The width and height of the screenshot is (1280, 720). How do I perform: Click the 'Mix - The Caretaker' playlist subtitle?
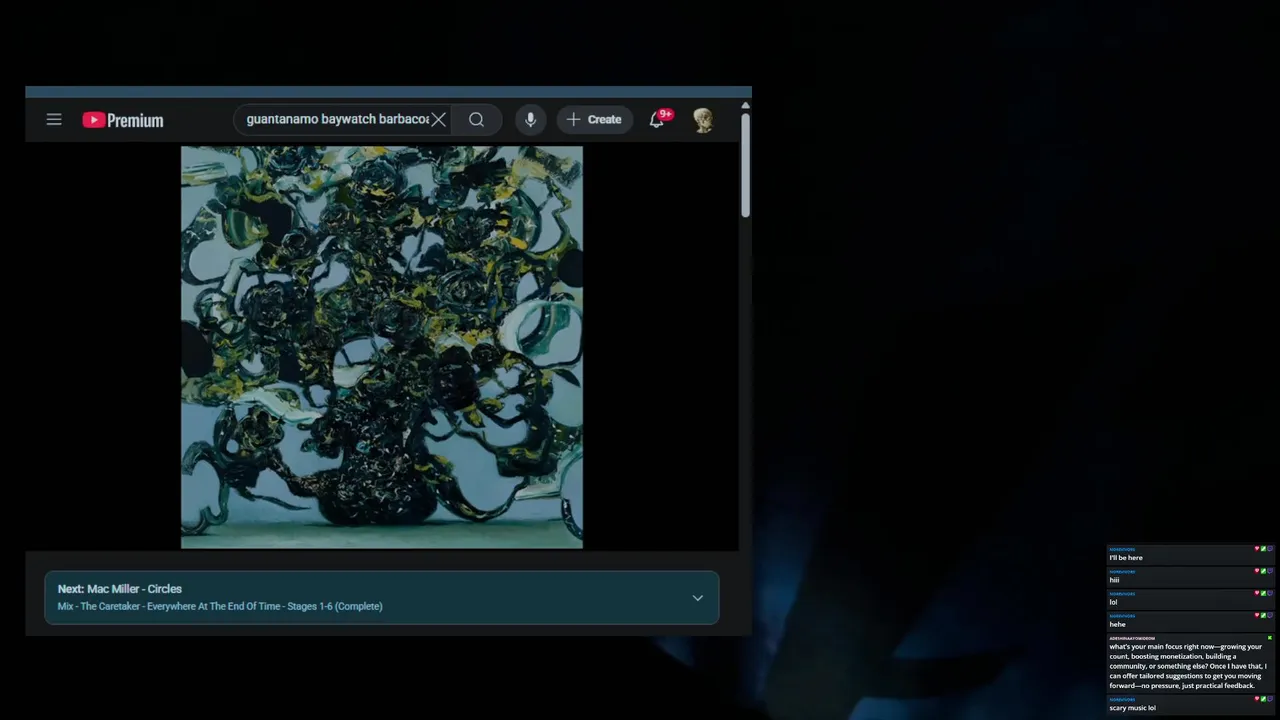(220, 606)
